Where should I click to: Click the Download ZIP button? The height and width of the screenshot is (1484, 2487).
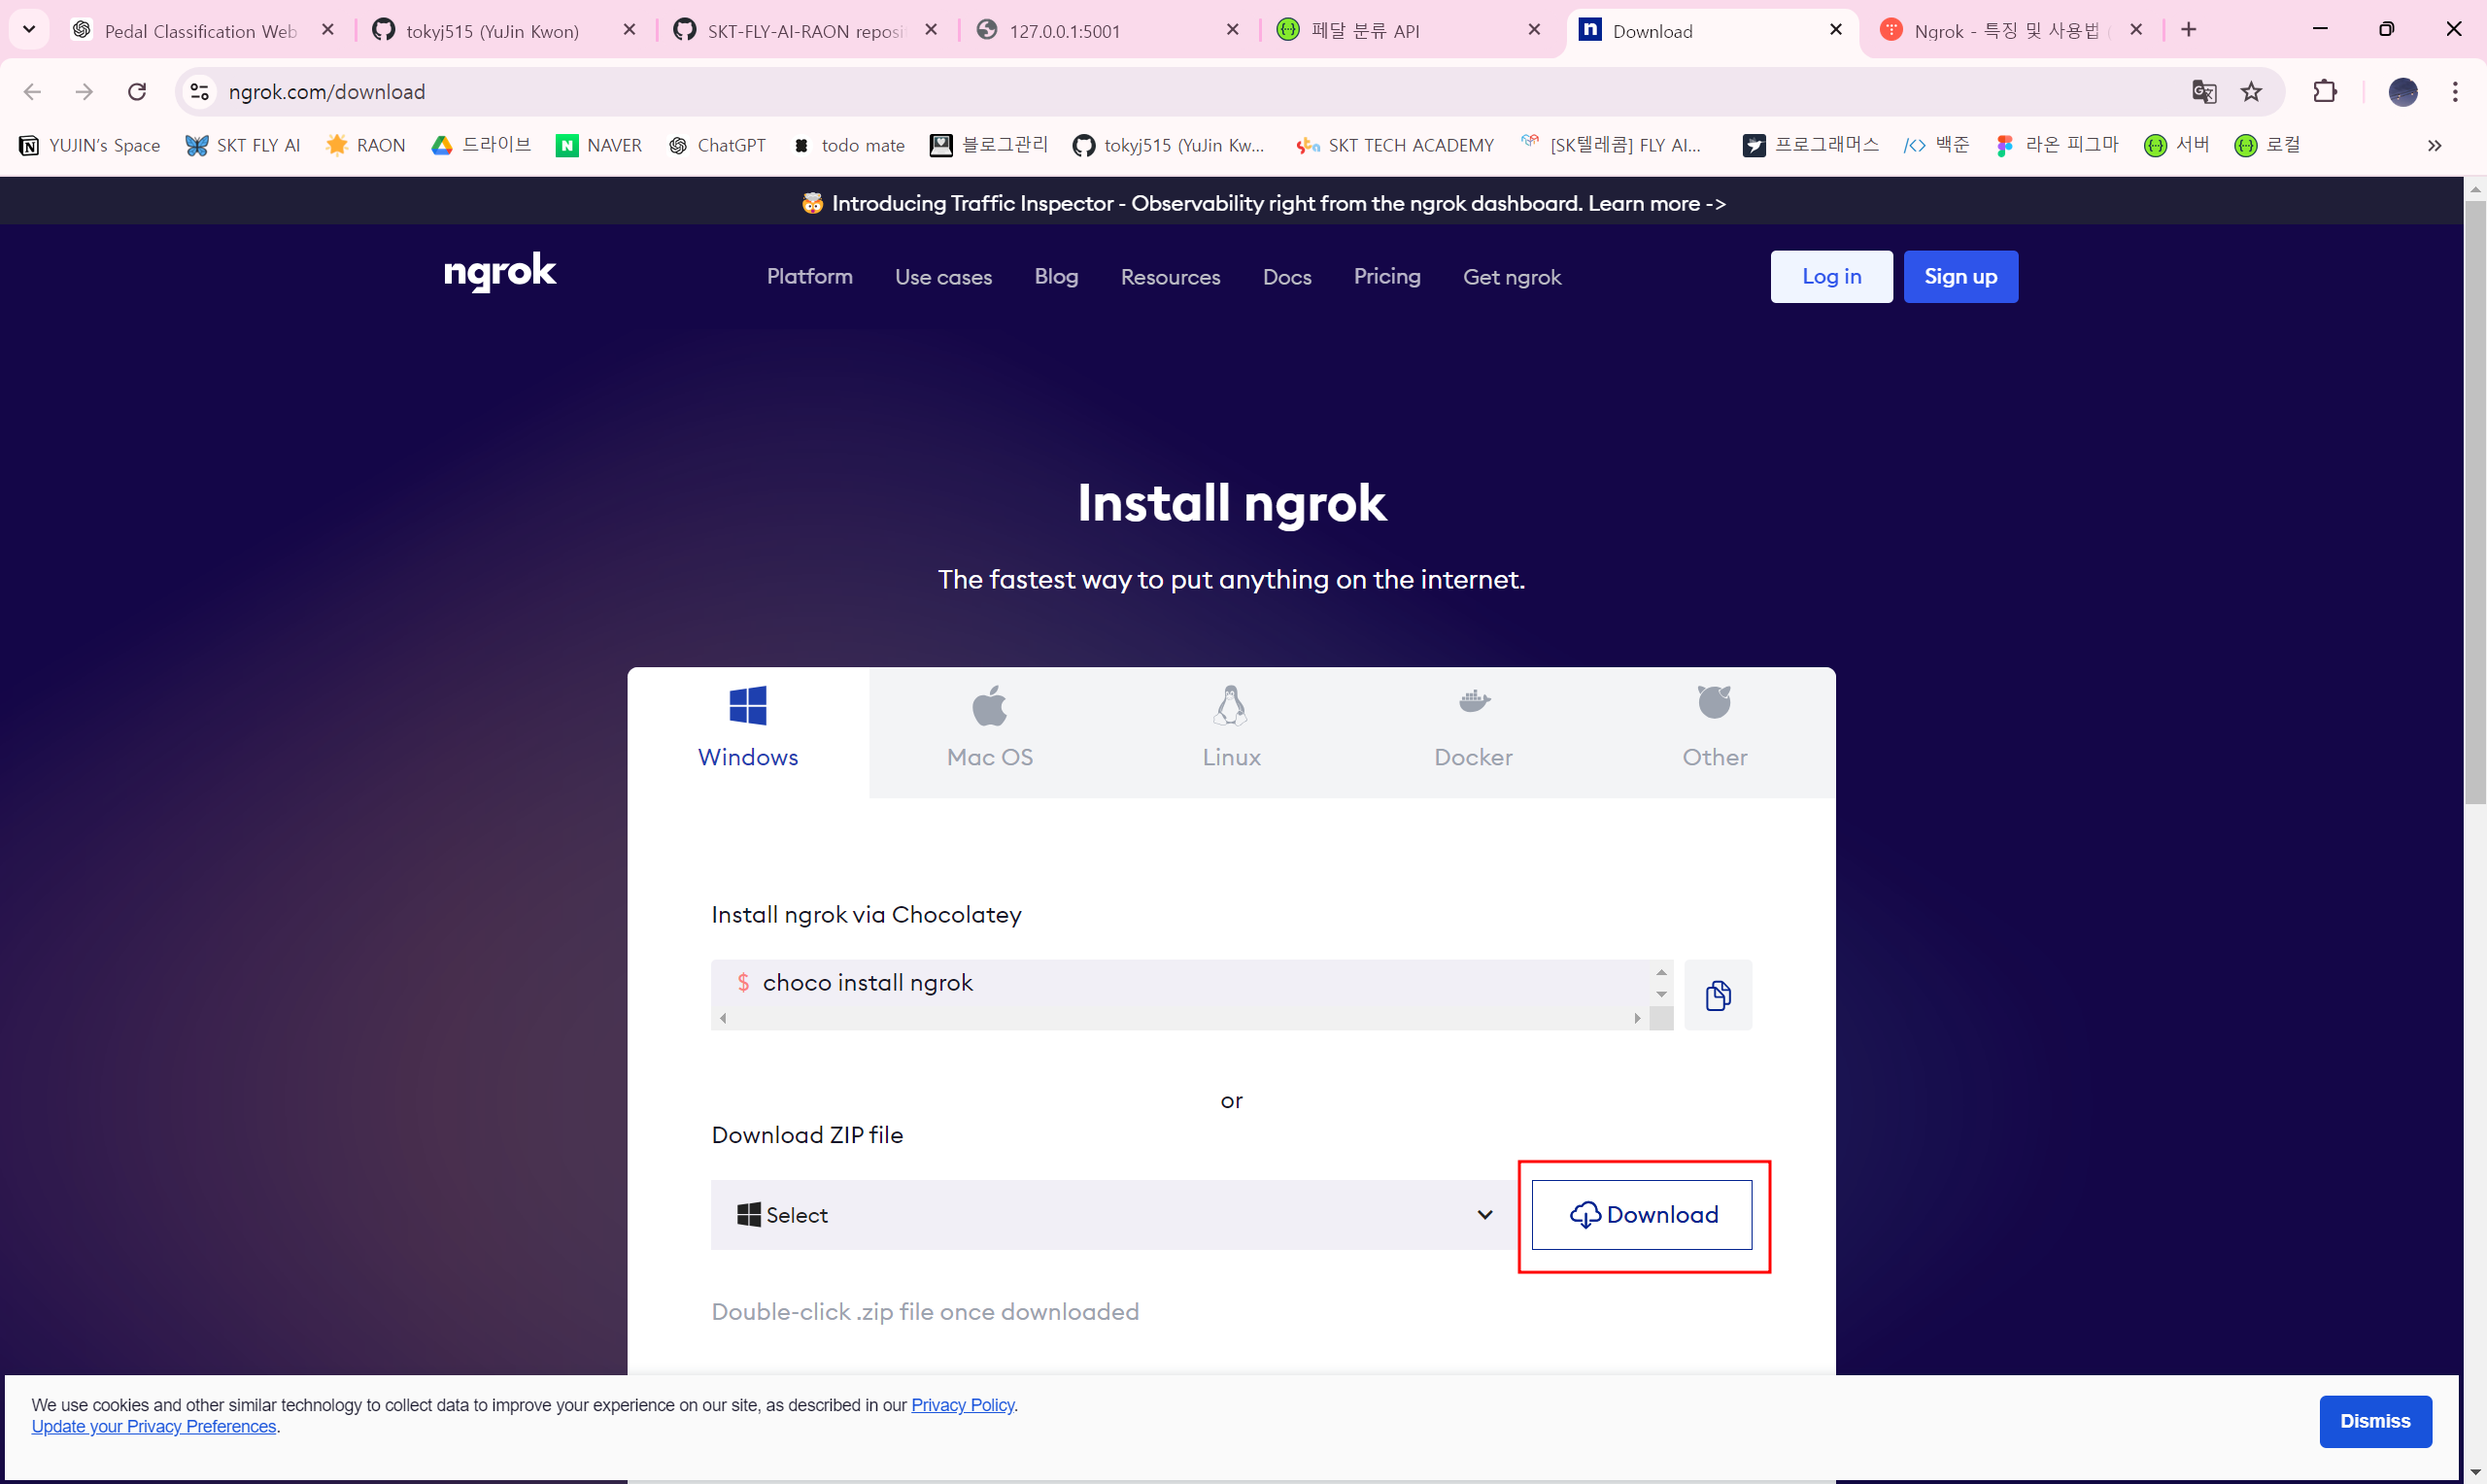pos(1641,1214)
